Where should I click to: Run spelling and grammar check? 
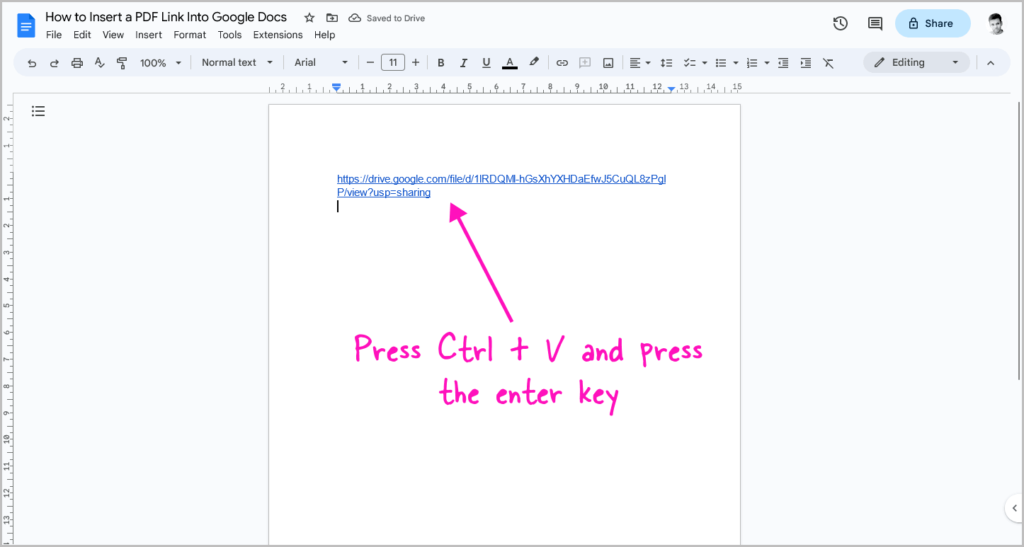pyautogui.click(x=99, y=63)
